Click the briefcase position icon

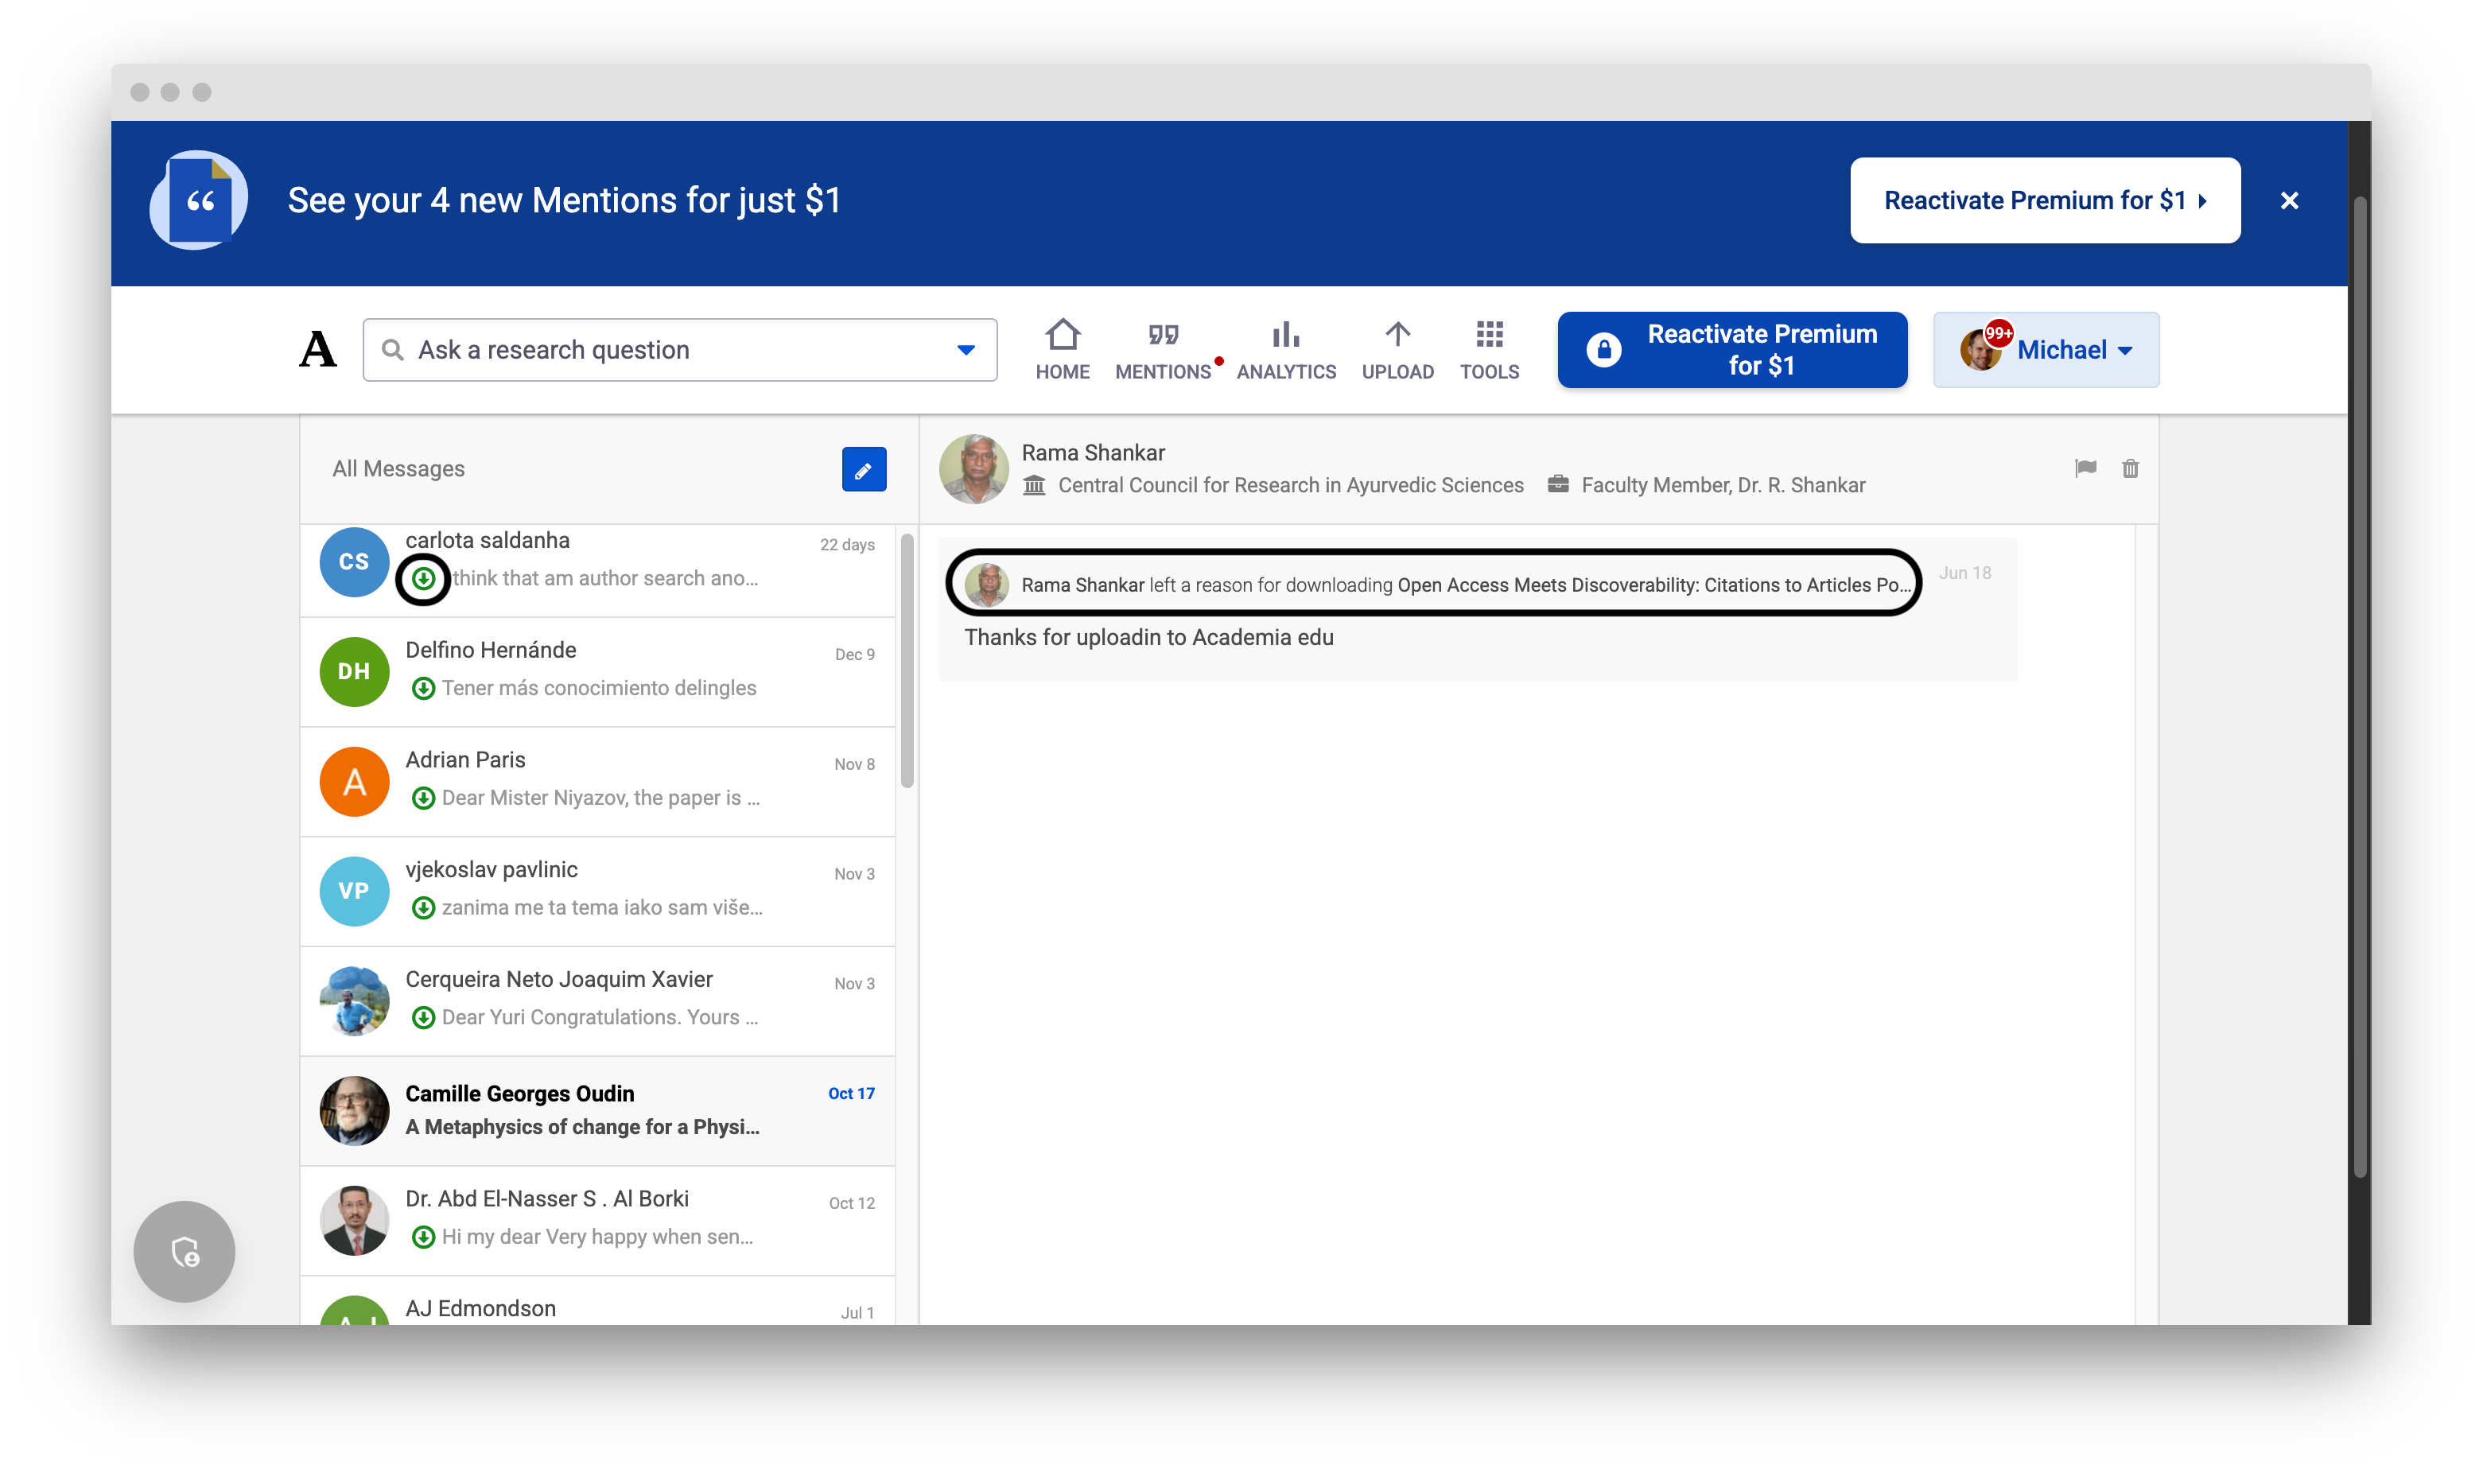pyautogui.click(x=1558, y=485)
